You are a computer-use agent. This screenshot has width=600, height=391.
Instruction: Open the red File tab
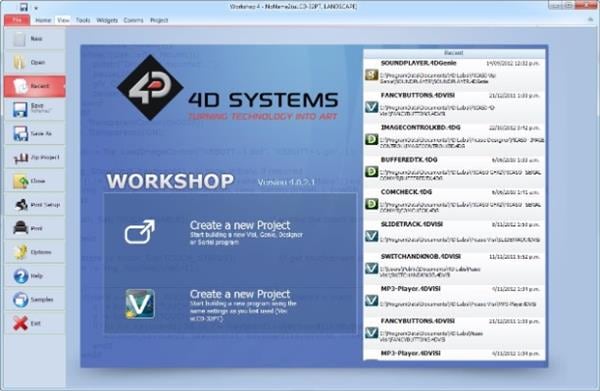[x=17, y=20]
